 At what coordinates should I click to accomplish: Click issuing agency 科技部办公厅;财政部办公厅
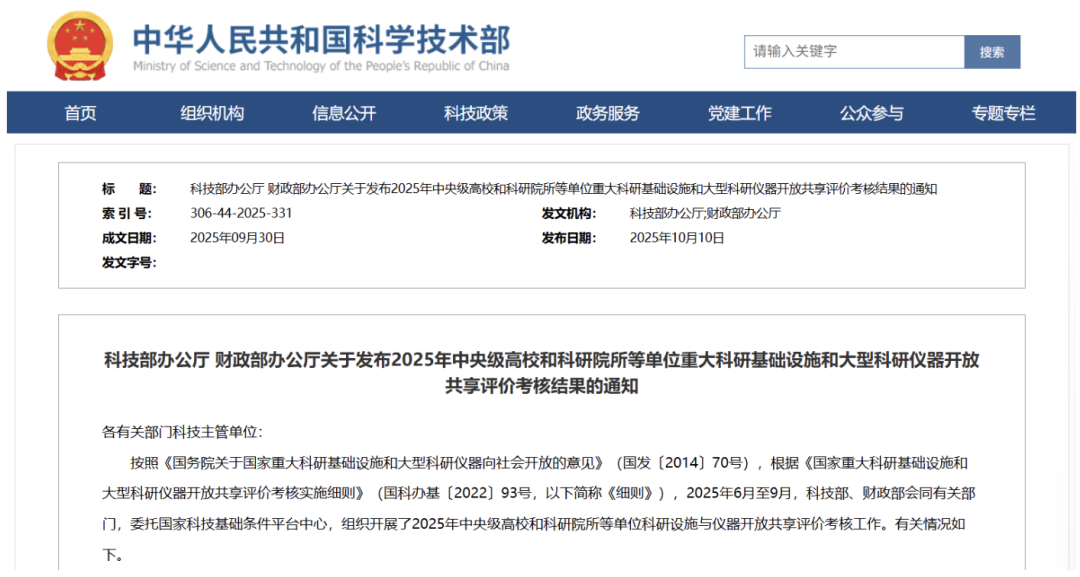point(704,213)
